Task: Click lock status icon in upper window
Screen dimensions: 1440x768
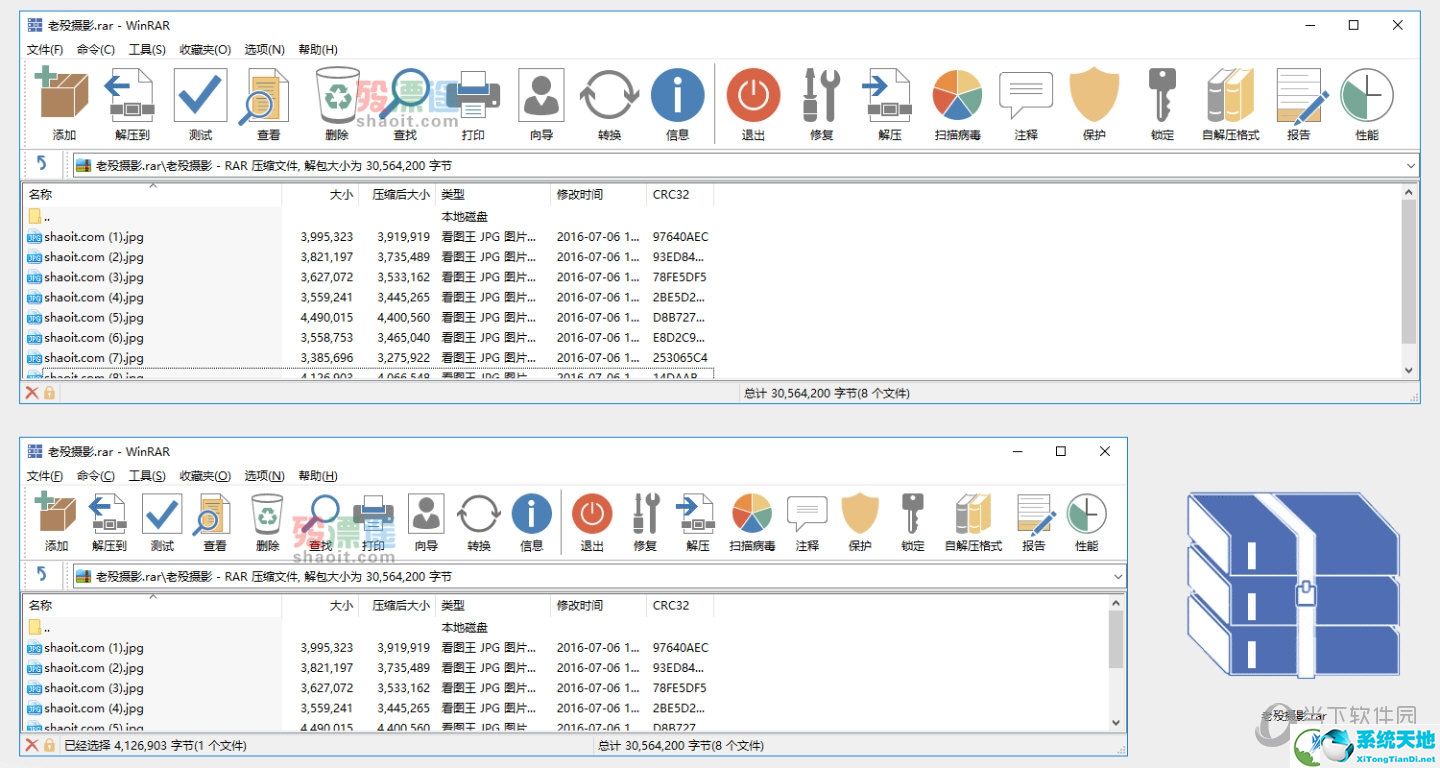Action: click(49, 393)
